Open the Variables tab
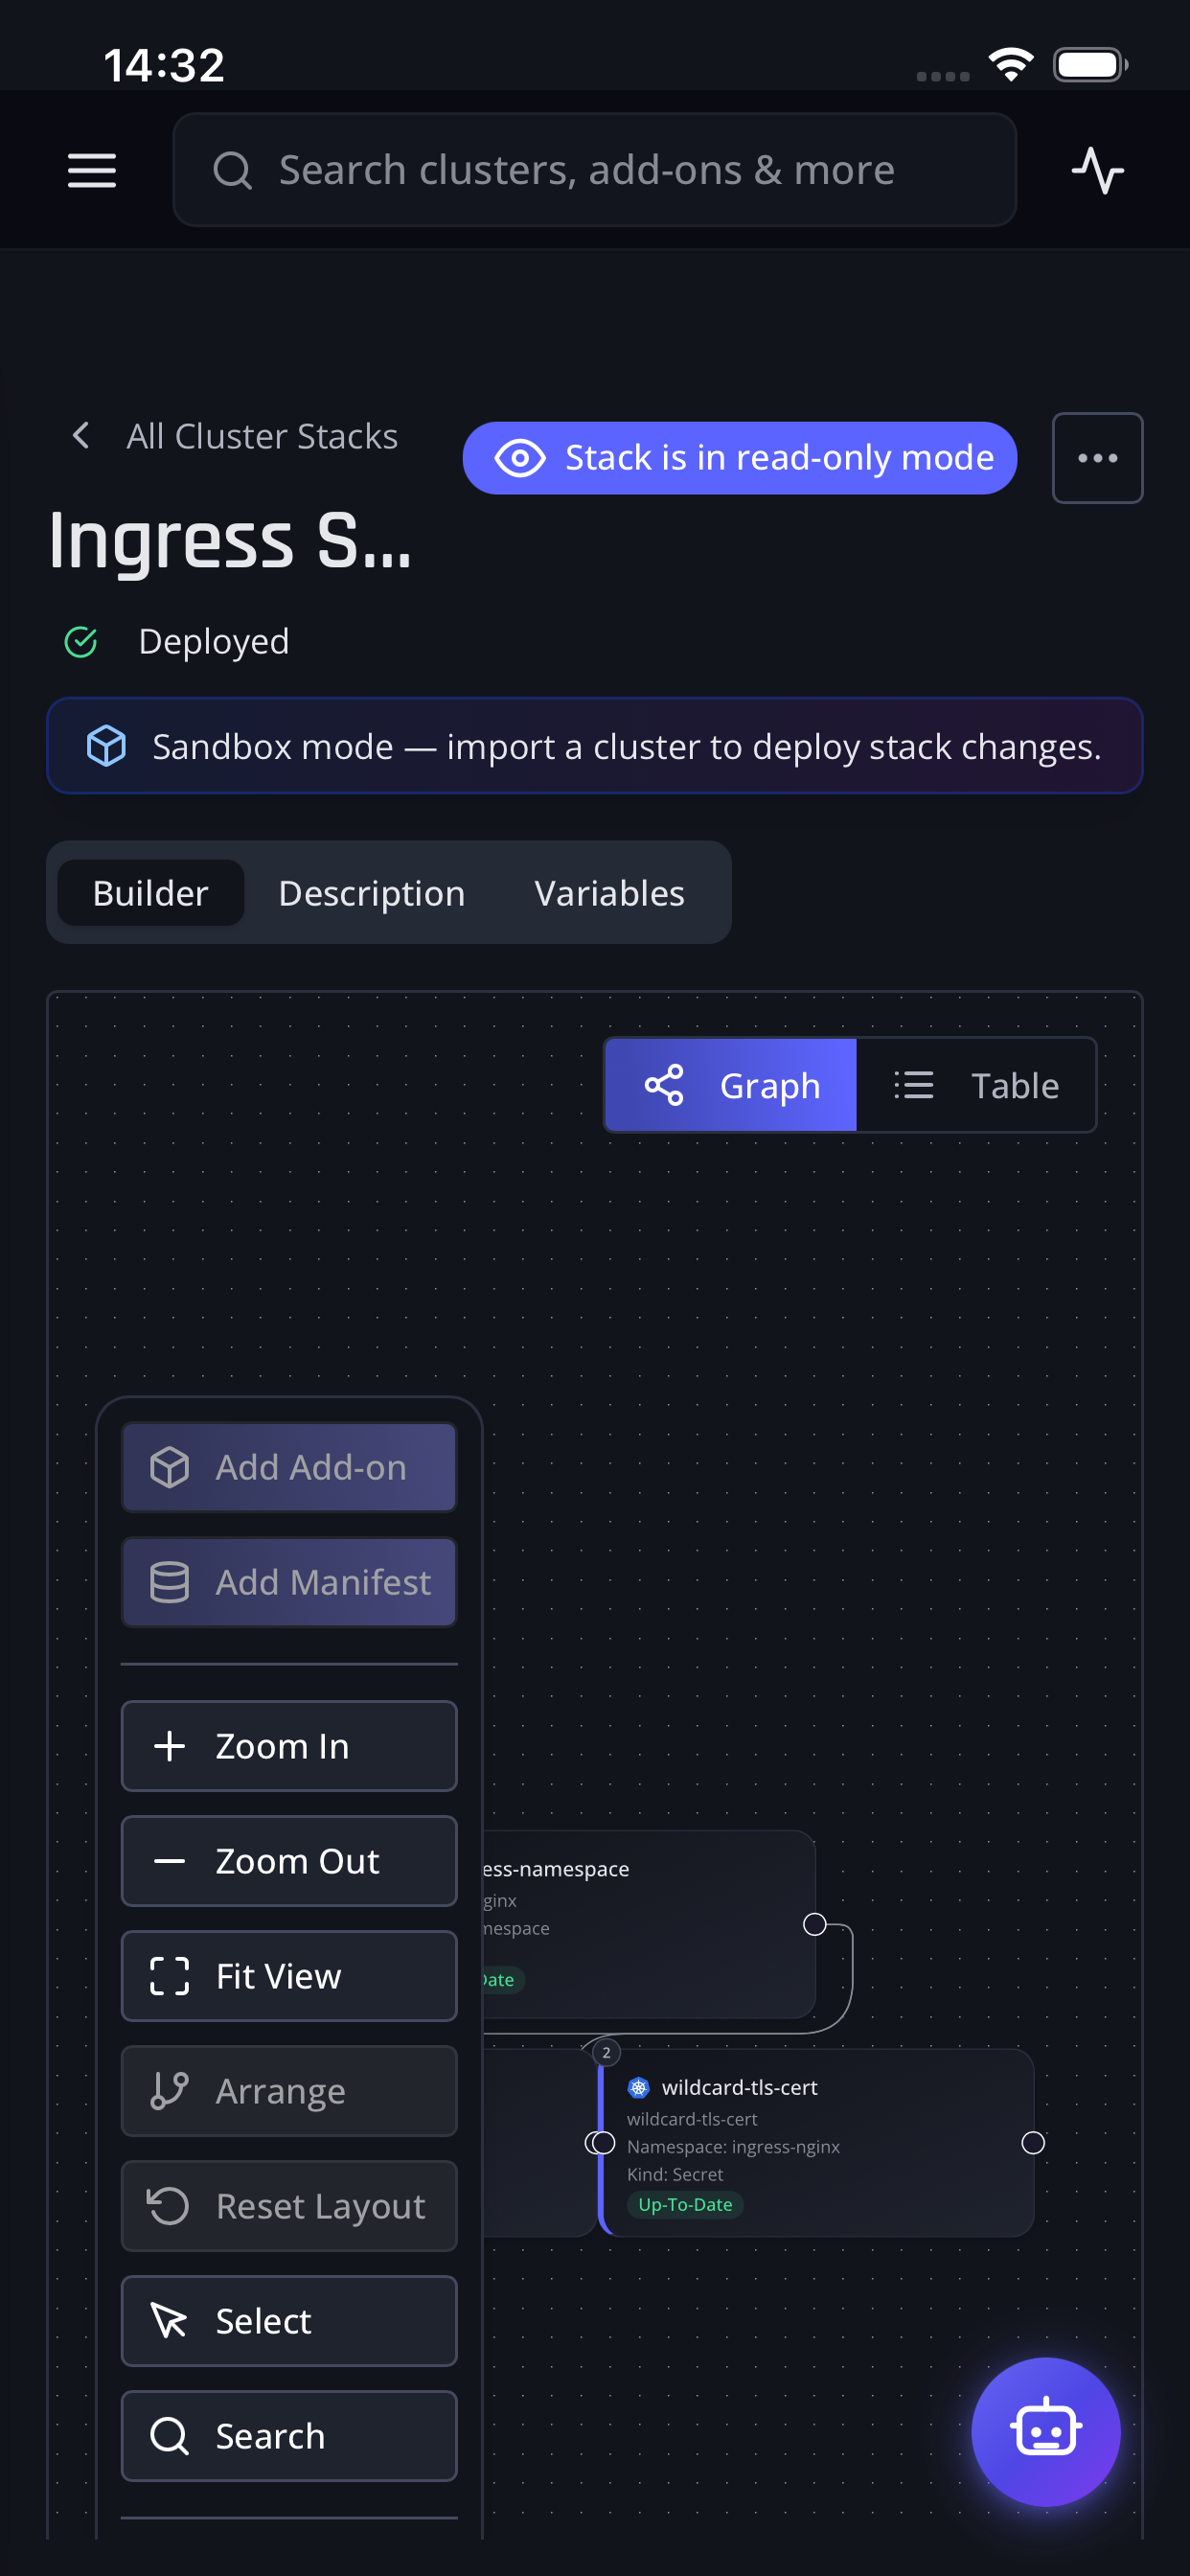The height and width of the screenshot is (2576, 1190). point(609,892)
